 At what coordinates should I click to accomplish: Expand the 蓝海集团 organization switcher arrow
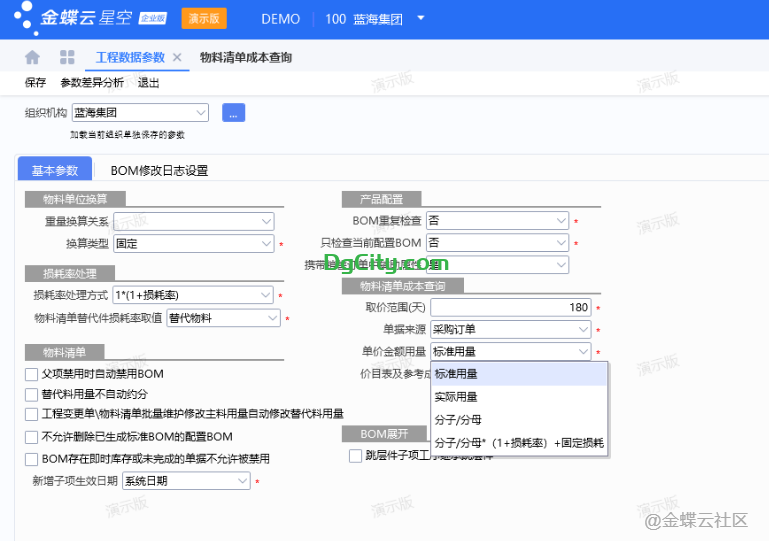click(x=421, y=19)
